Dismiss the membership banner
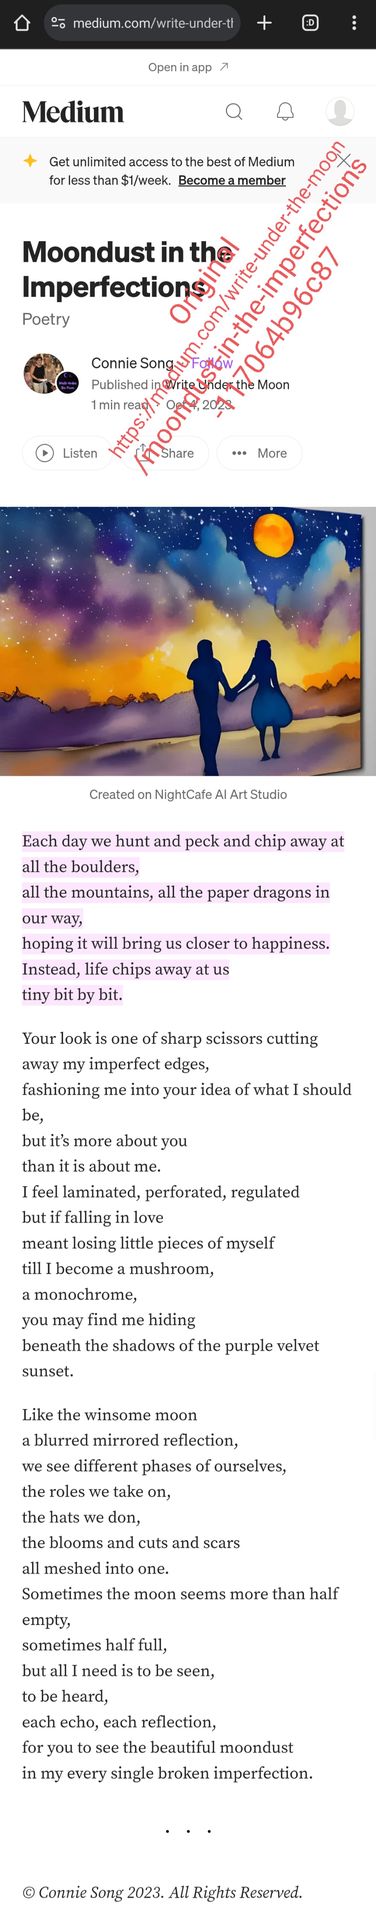Viewport: 376px width, 1920px height. pyautogui.click(x=344, y=160)
